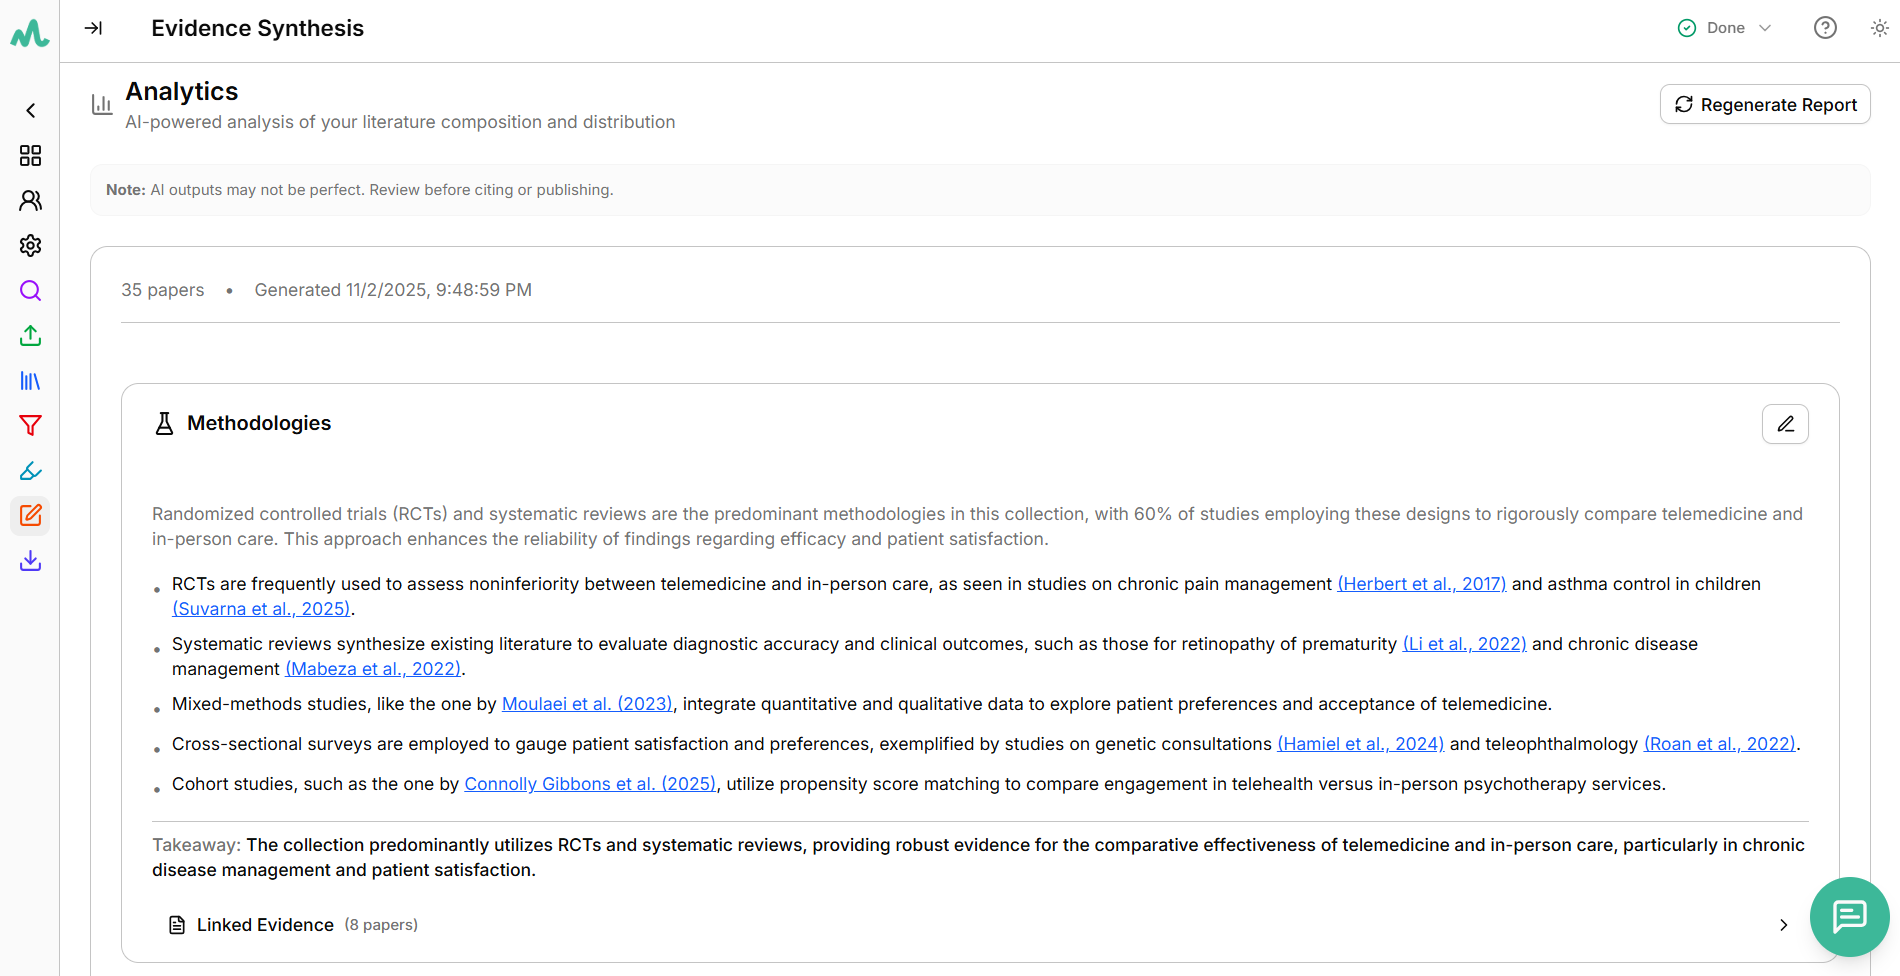Open the Herbert et al., 2017 citation
The height and width of the screenshot is (976, 1900).
pos(1421,584)
